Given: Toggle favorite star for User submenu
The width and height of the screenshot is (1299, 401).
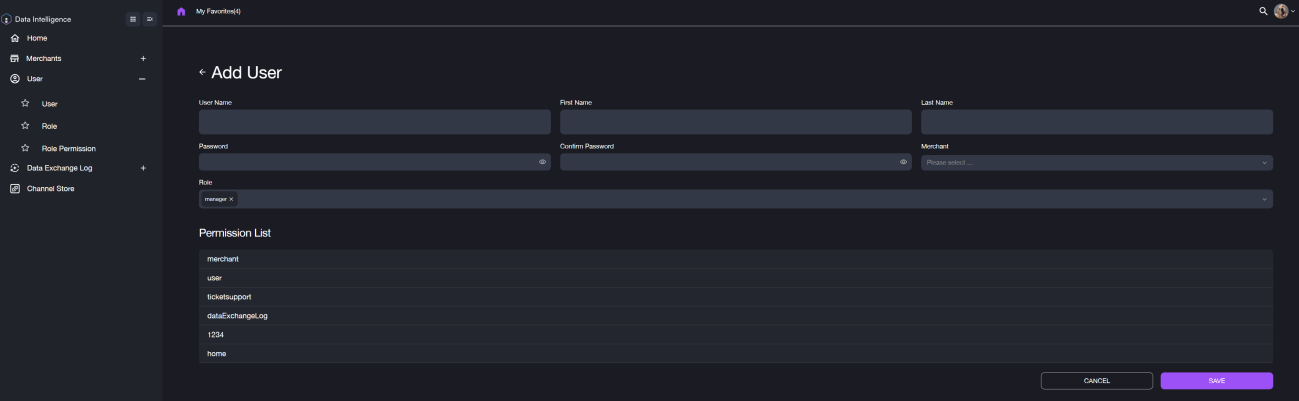Looking at the screenshot, I should [x=25, y=103].
